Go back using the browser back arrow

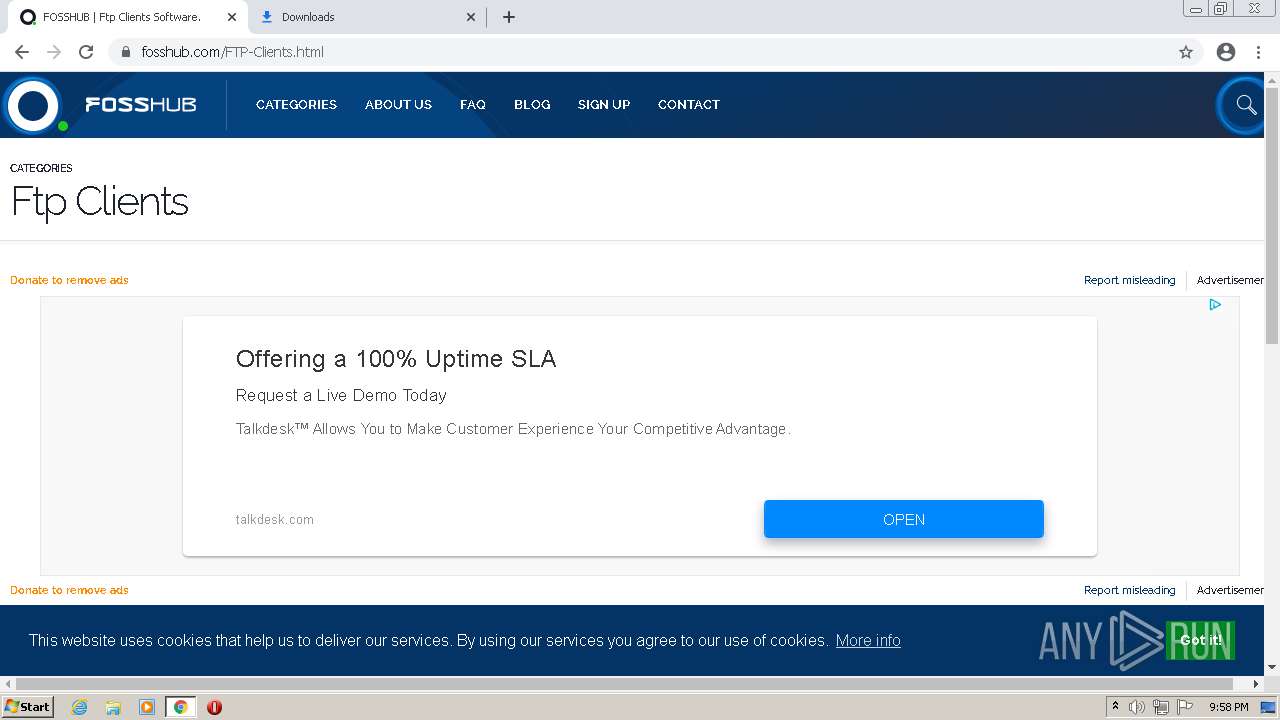pyautogui.click(x=22, y=52)
